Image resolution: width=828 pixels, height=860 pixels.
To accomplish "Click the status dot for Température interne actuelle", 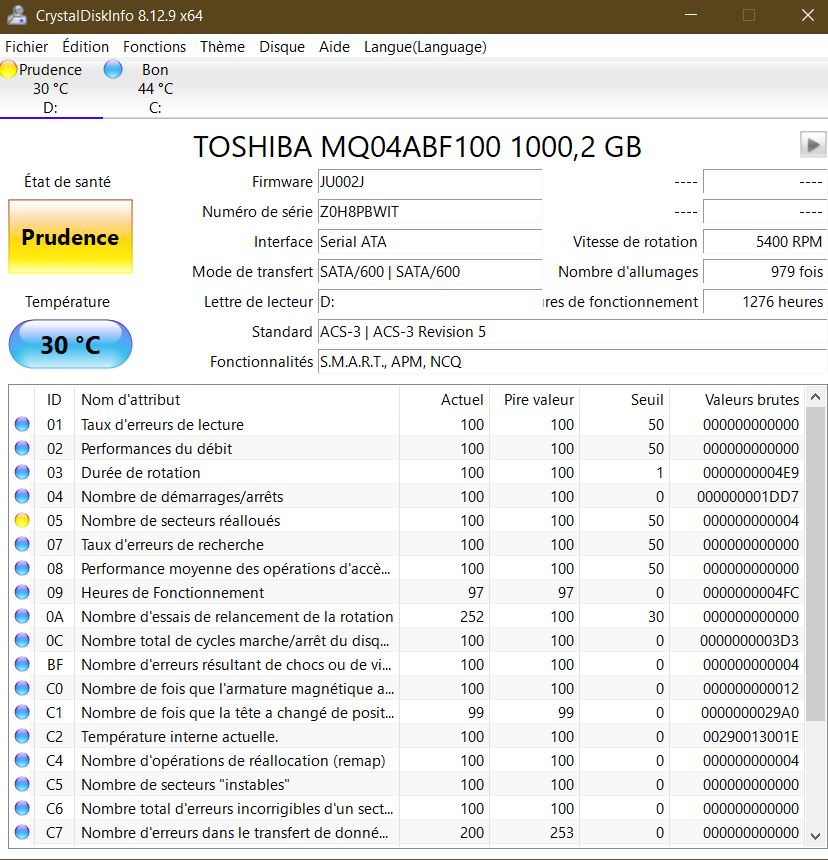I will (22, 736).
